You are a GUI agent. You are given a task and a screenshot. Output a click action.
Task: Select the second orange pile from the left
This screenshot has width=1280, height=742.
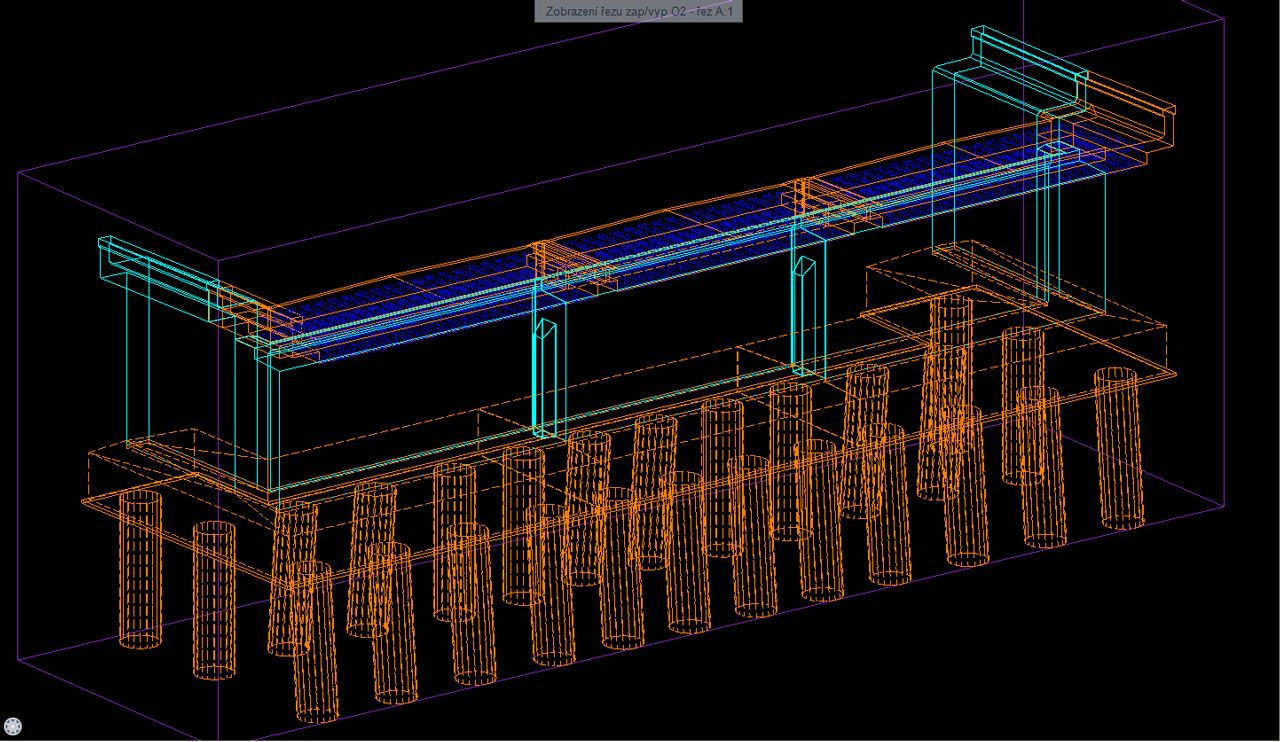tap(214, 598)
